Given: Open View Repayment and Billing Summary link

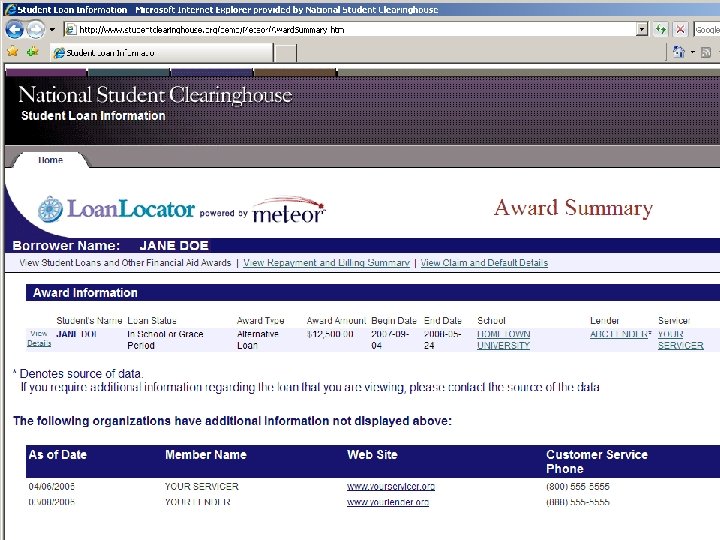Looking at the screenshot, I should tap(326, 263).
